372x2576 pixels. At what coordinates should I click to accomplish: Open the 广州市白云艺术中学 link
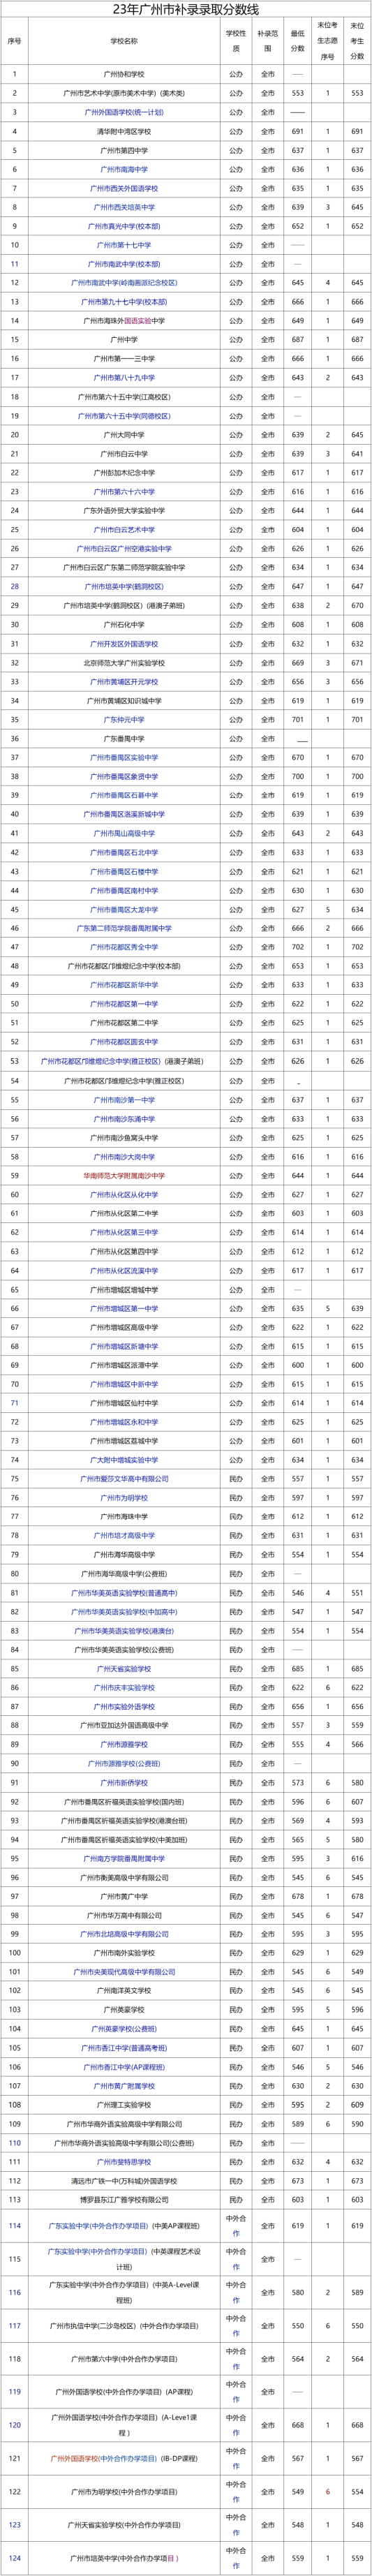124,530
